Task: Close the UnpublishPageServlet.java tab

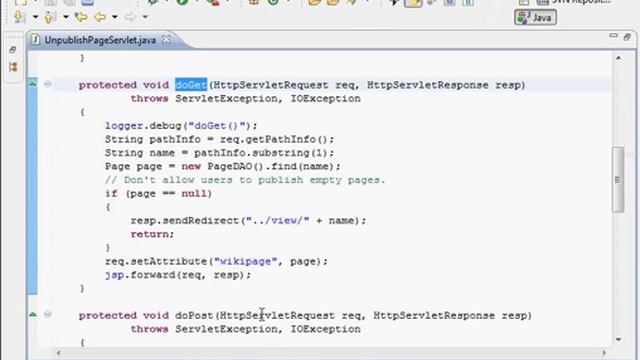Action: (x=166, y=40)
